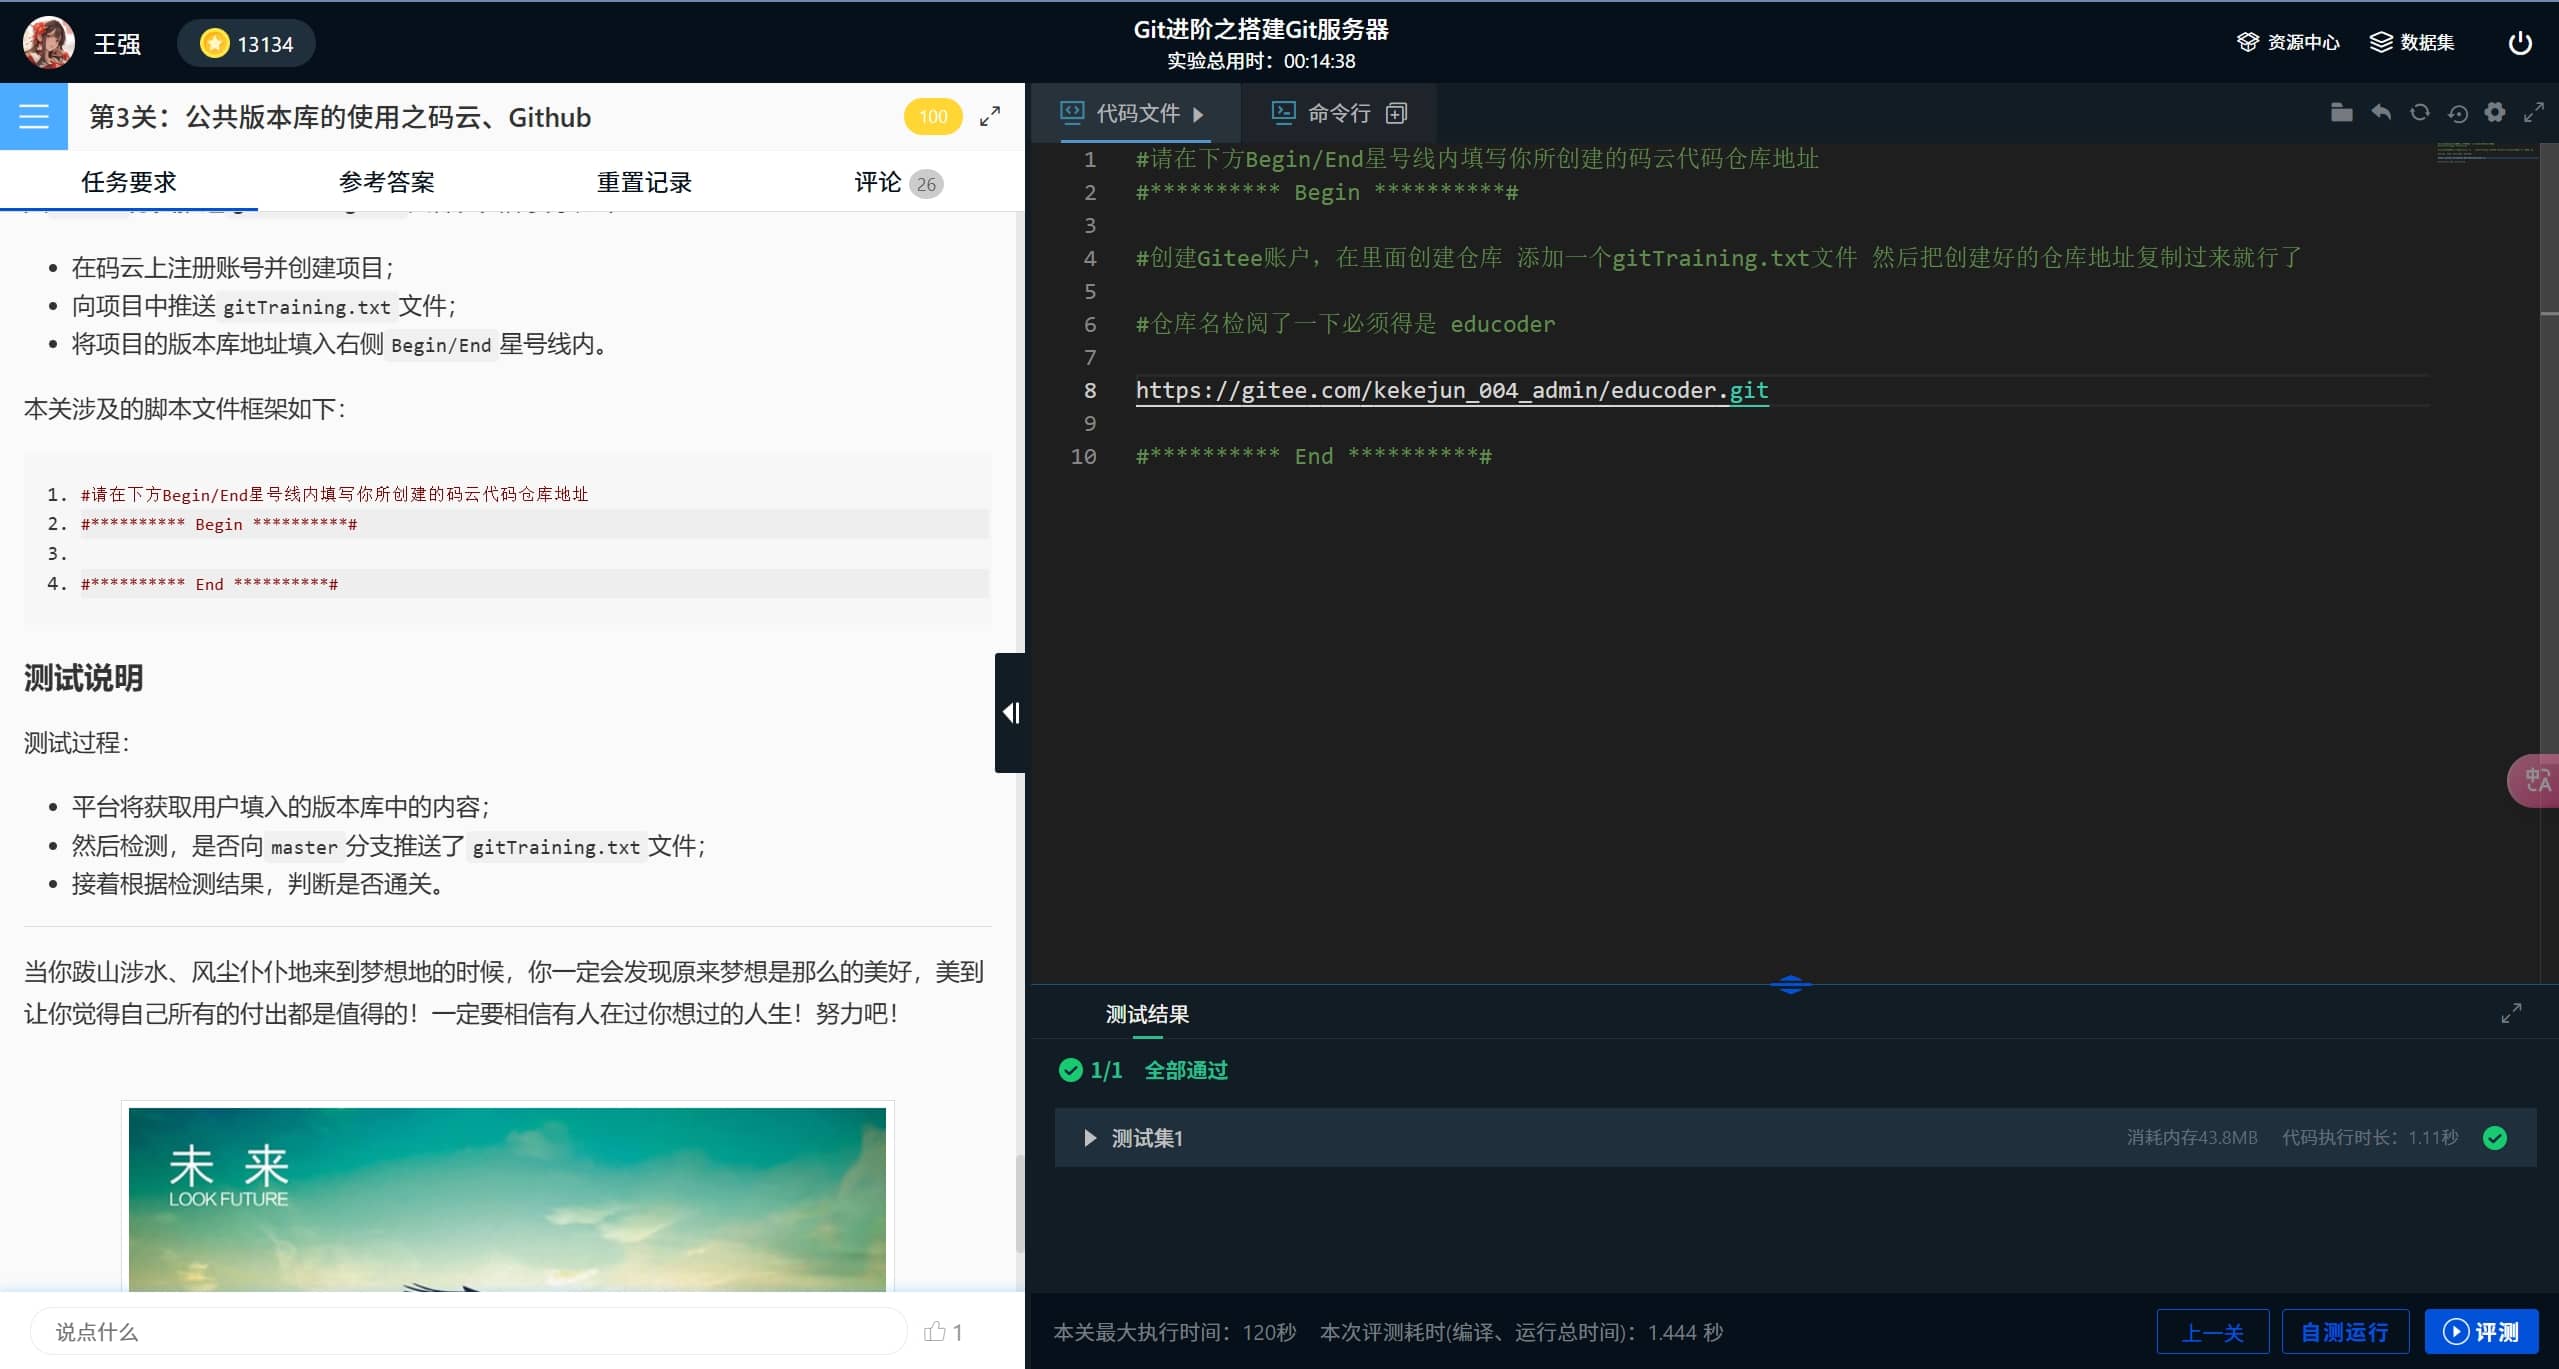The height and width of the screenshot is (1369, 2559).
Task: Click the history restore icon in editor toolbar
Action: click(x=2458, y=113)
